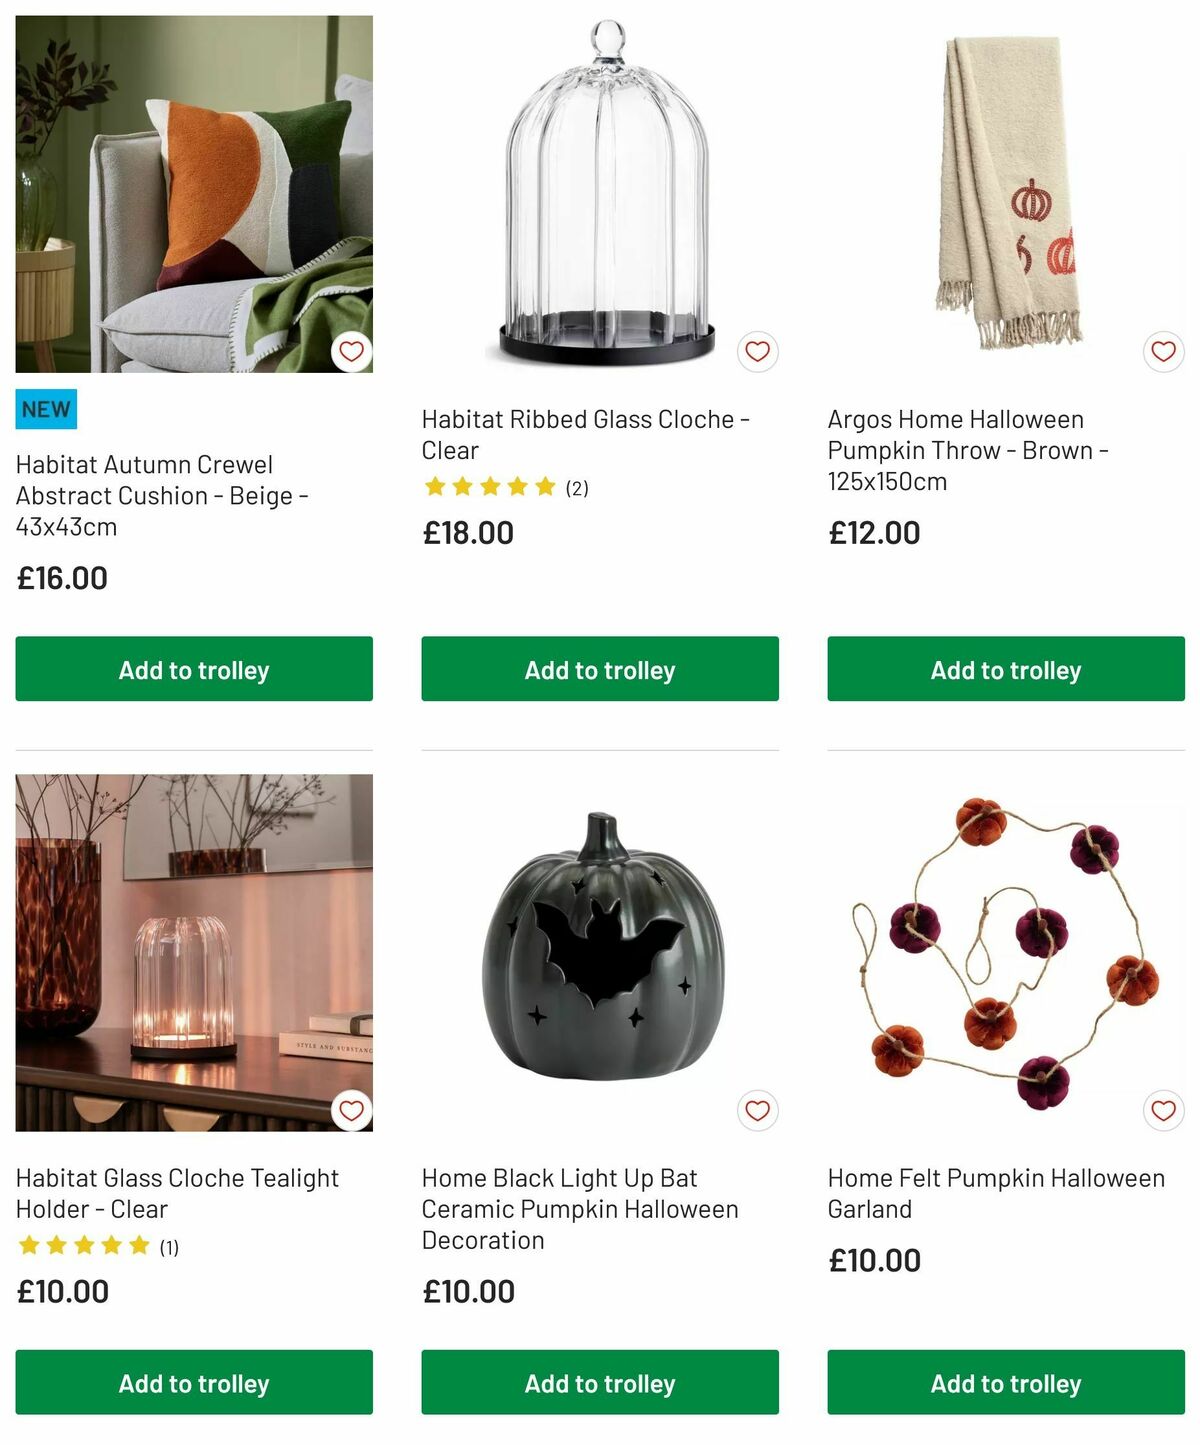The width and height of the screenshot is (1200, 1445).
Task: Favourite the Habitat Autumn Crewel Abstract Cushion
Action: tap(352, 351)
